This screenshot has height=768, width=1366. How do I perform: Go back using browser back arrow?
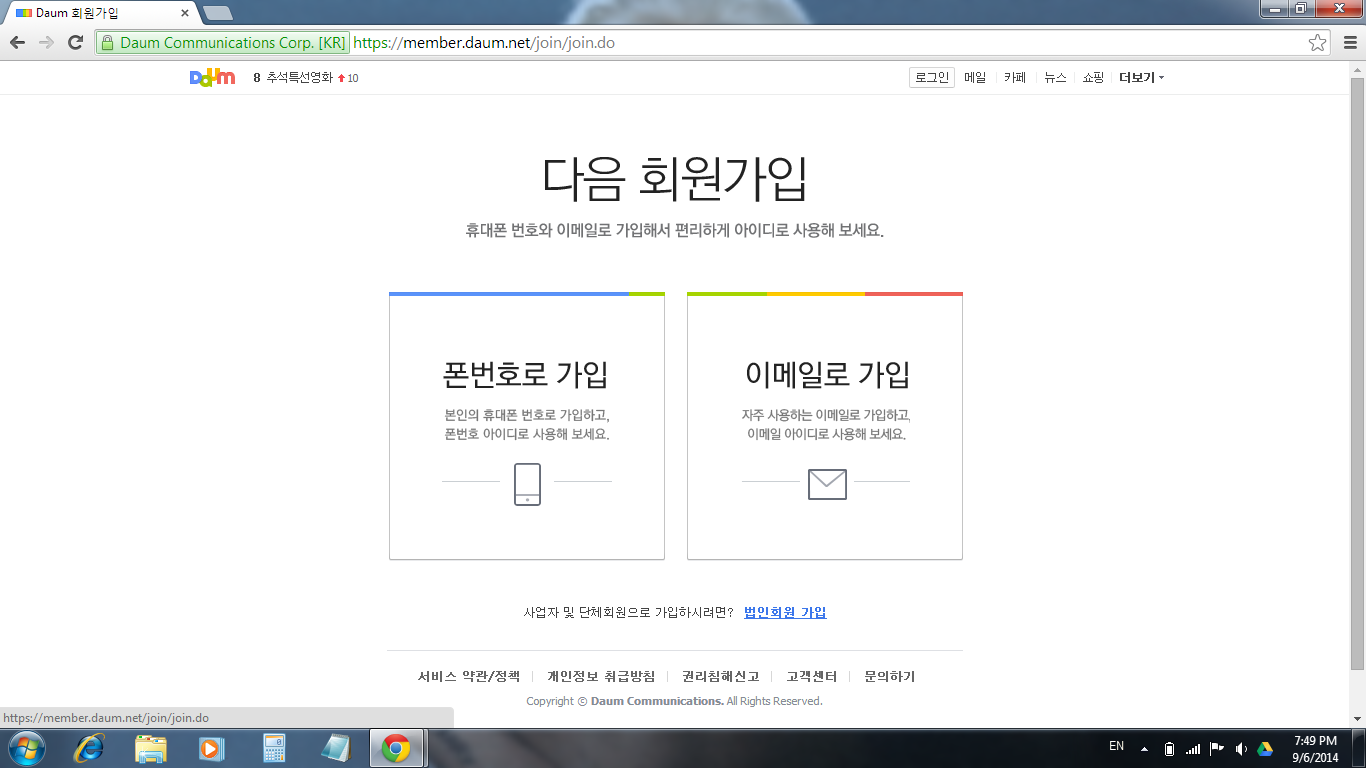pos(17,42)
